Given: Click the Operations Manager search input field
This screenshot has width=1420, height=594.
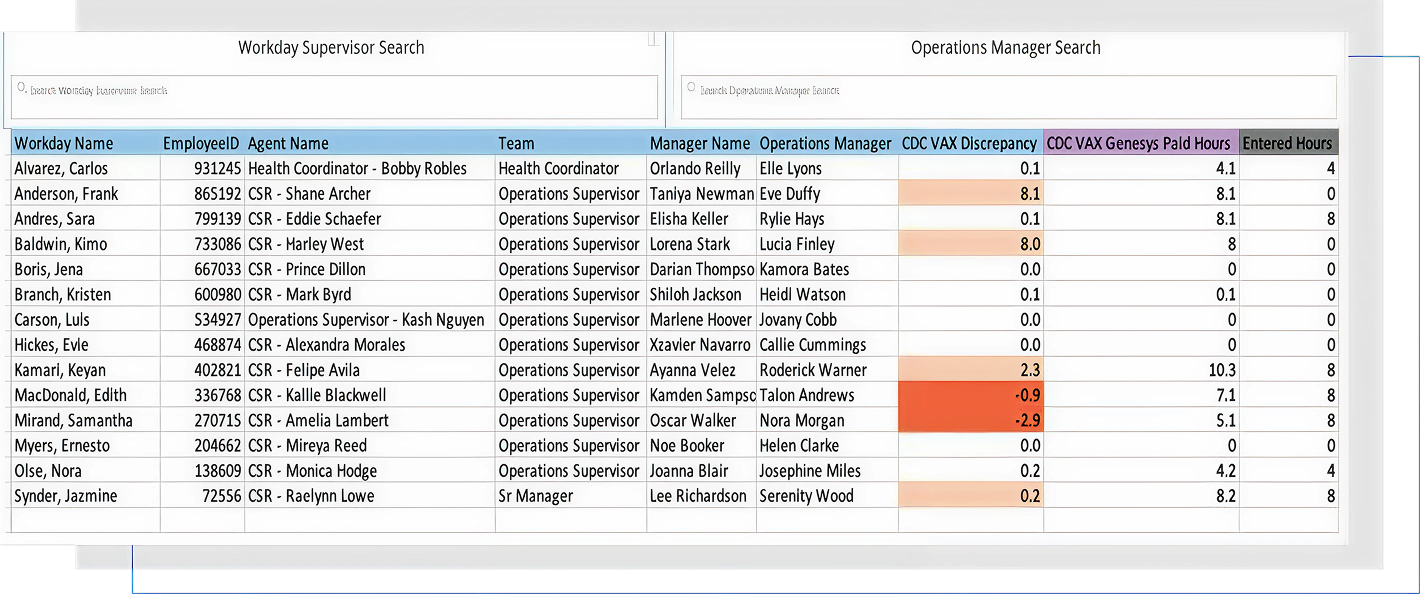Looking at the screenshot, I should click(x=1008, y=97).
